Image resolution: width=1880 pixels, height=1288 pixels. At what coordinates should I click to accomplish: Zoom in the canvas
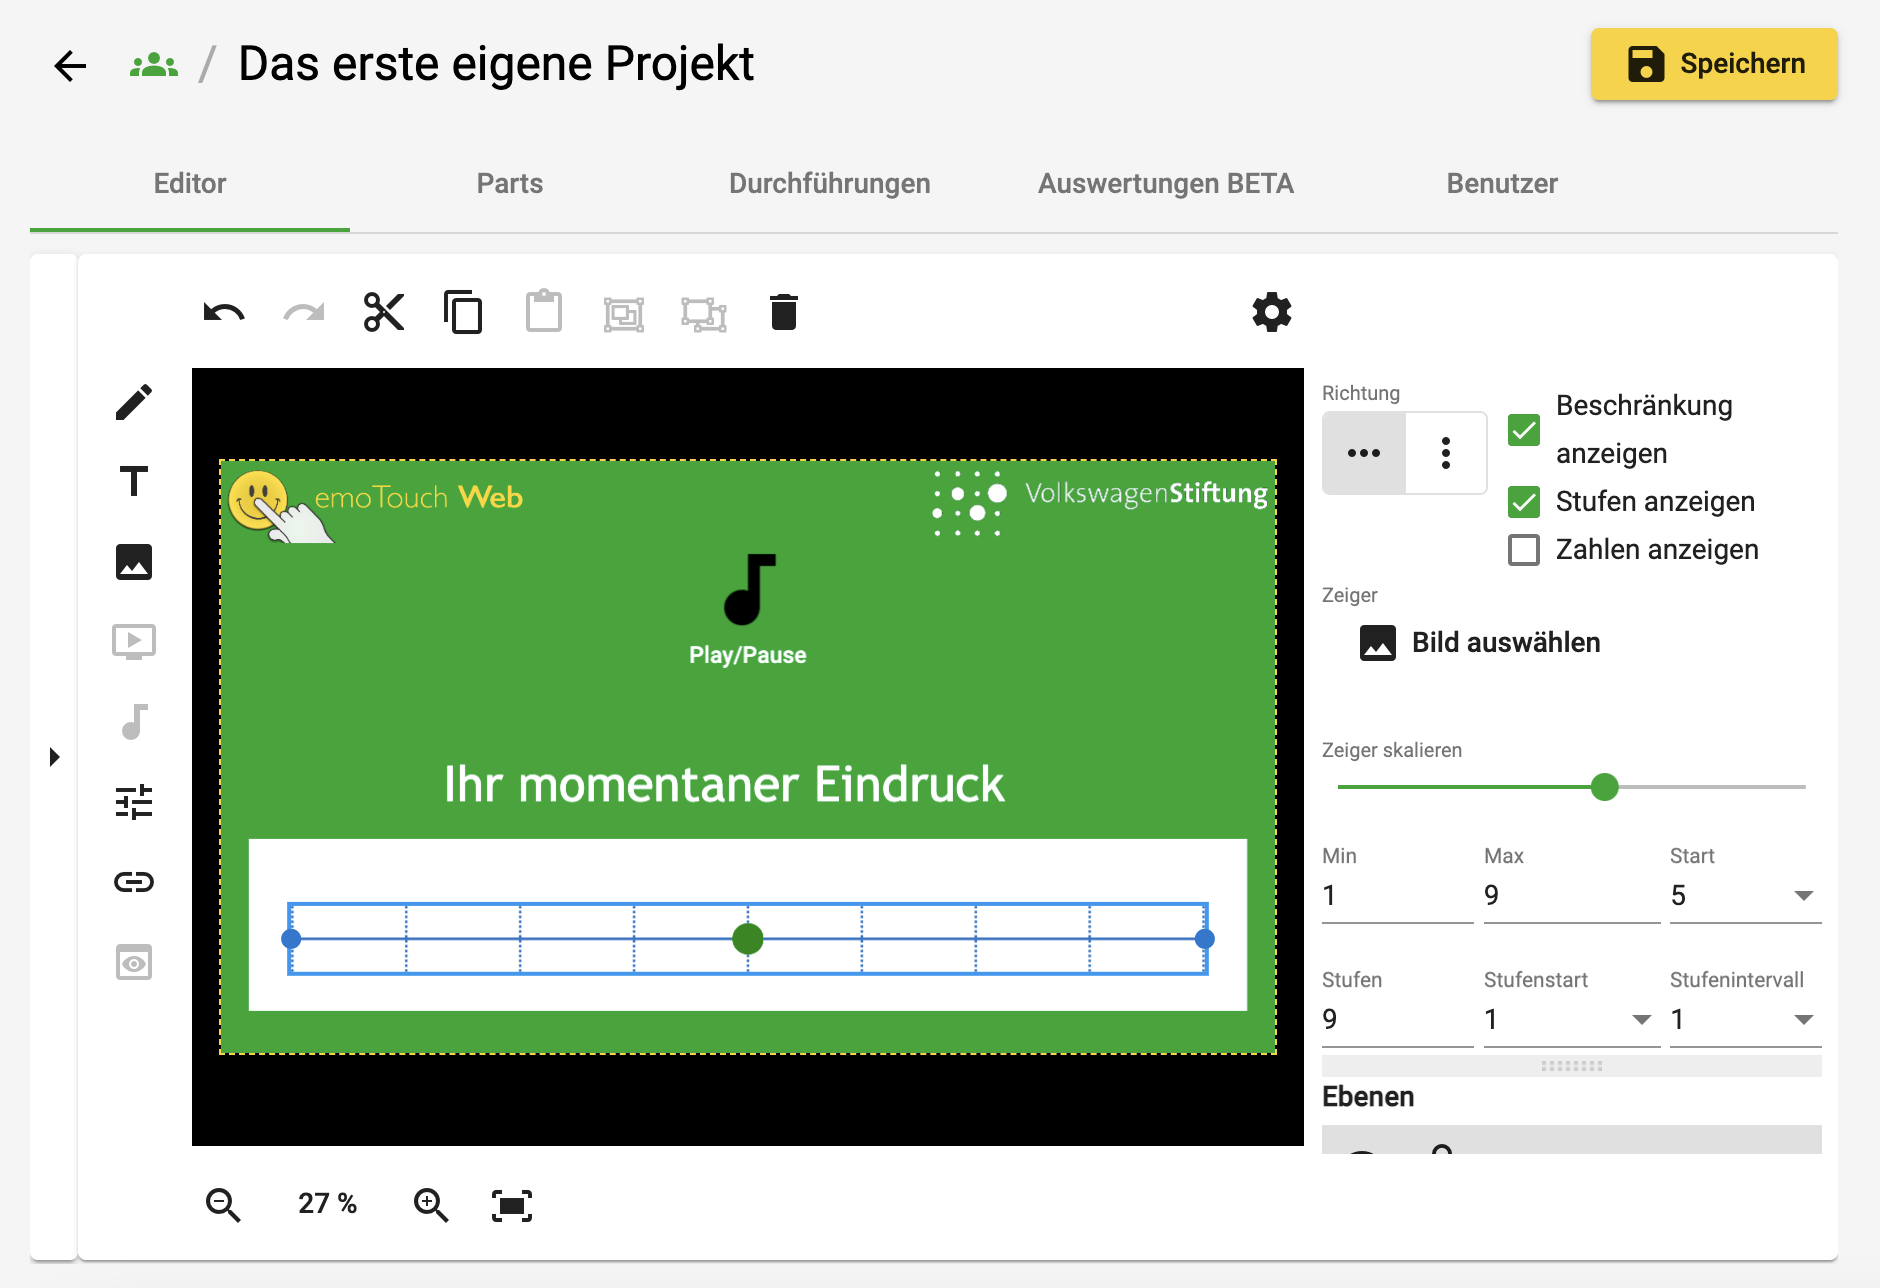pos(431,1205)
